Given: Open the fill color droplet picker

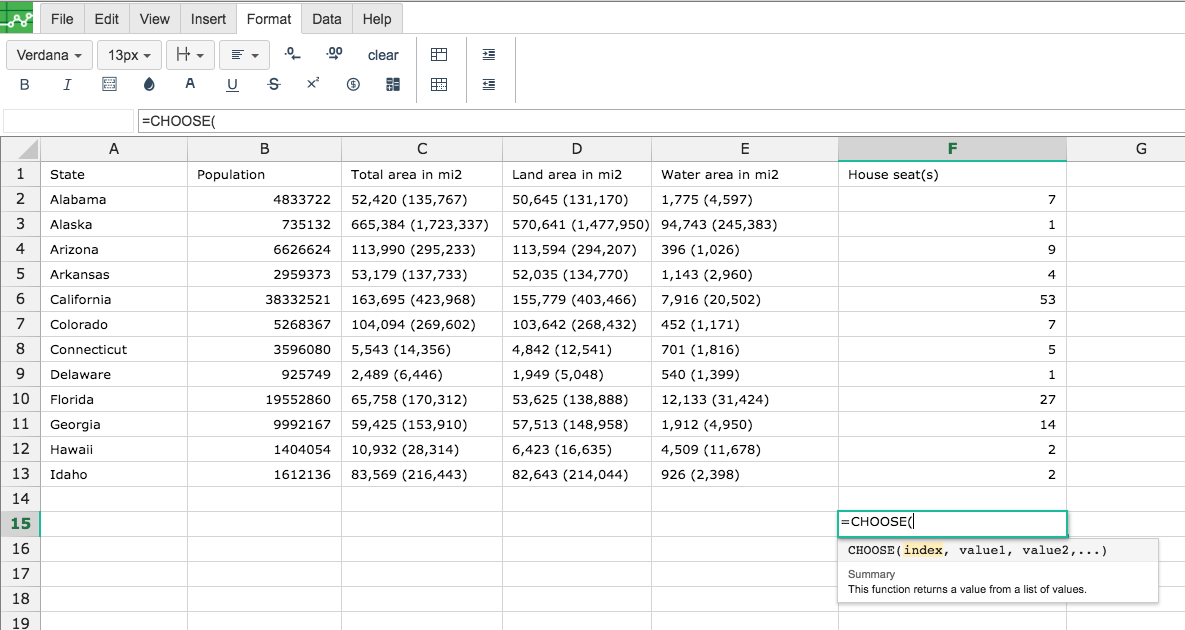Looking at the screenshot, I should tap(149, 85).
